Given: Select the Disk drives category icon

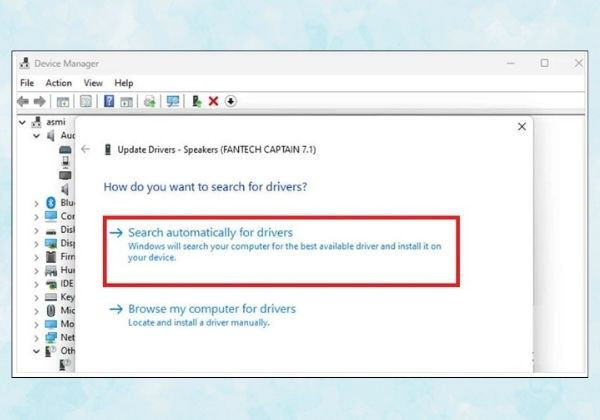Looking at the screenshot, I should (51, 231).
